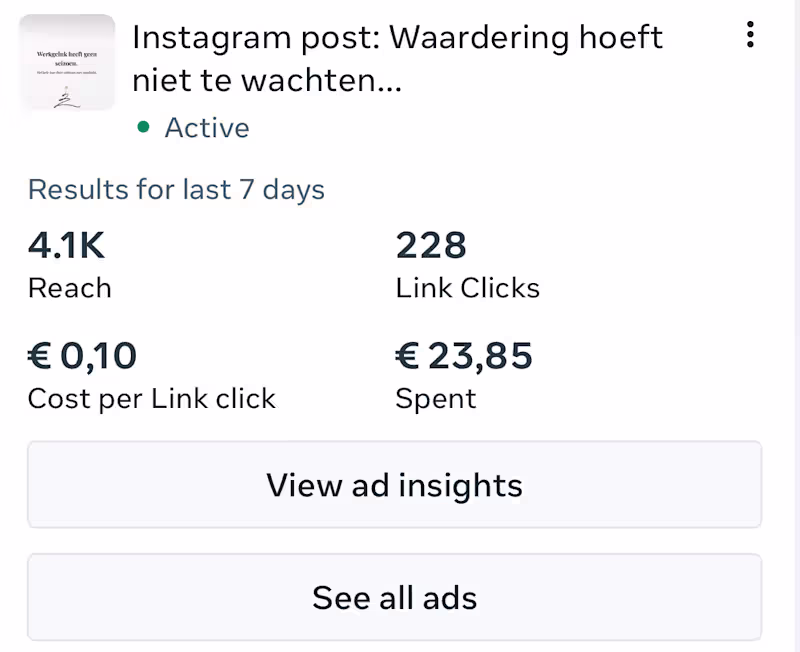Select the "Link Clicks" metric label
800x652 pixels.
[x=467, y=288]
